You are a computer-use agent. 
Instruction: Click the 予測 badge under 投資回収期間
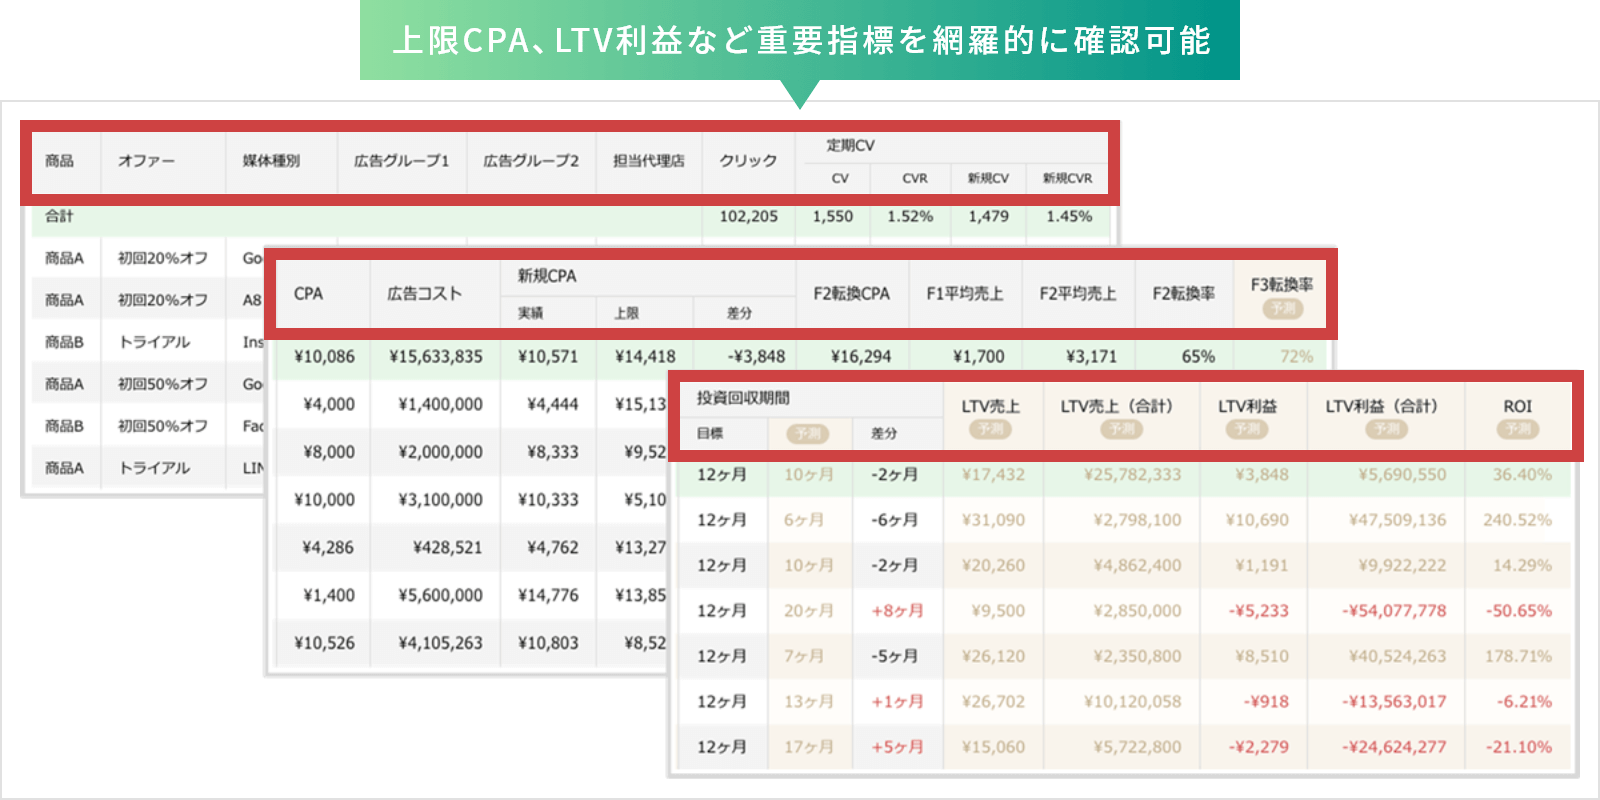[x=808, y=433]
